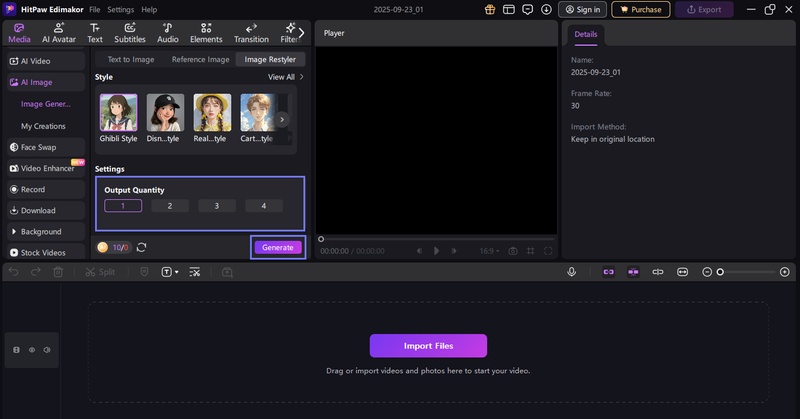Switch to the Text tab
800x419 pixels.
pyautogui.click(x=95, y=33)
